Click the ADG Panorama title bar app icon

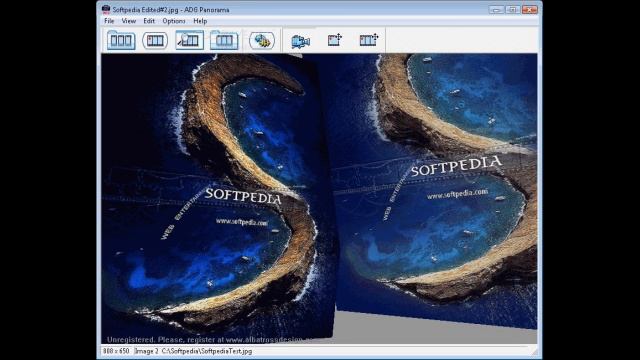(x=106, y=9)
